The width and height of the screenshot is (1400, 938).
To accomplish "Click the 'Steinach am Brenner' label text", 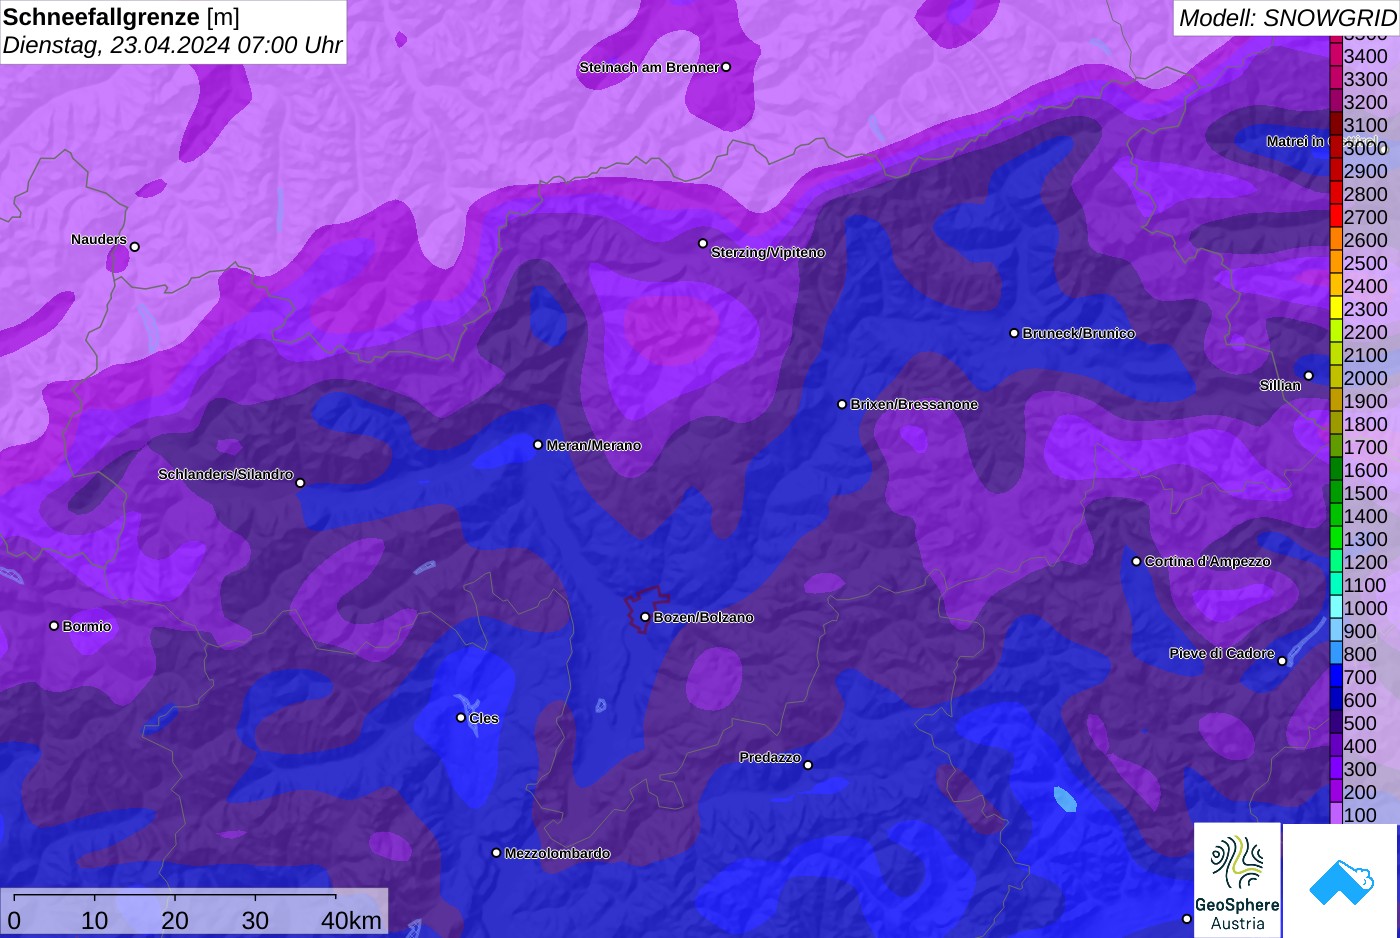I will coord(649,67).
